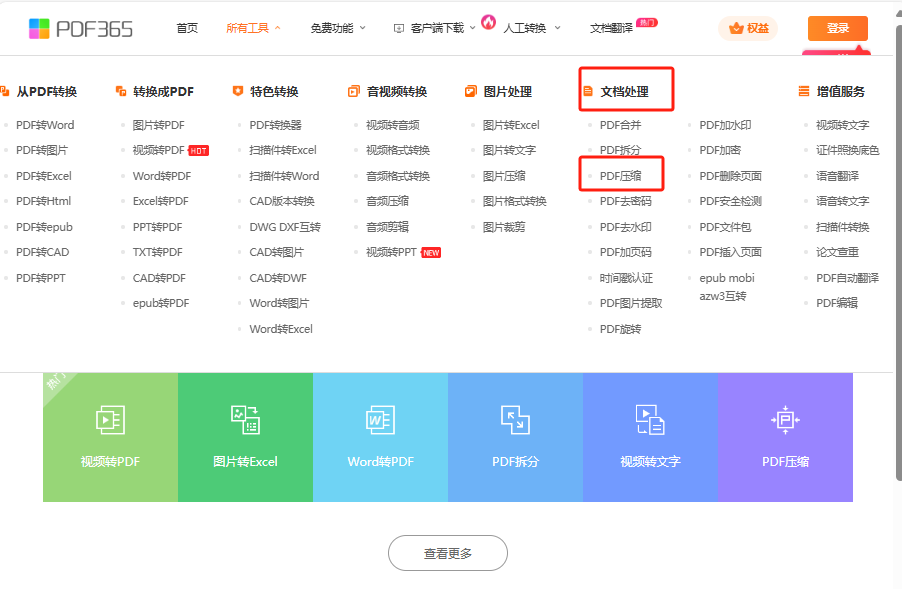Click the 权益 crown icon
Viewport: 902px width, 589px height.
pos(737,28)
